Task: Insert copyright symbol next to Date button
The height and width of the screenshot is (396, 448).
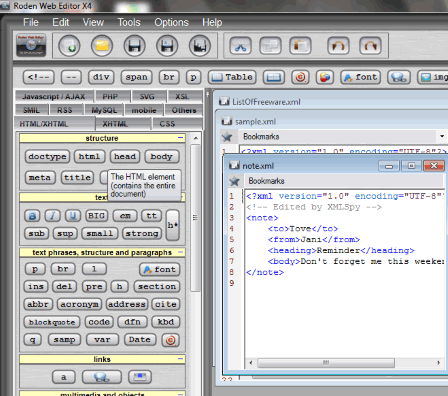Action: pyautogui.click(x=171, y=340)
